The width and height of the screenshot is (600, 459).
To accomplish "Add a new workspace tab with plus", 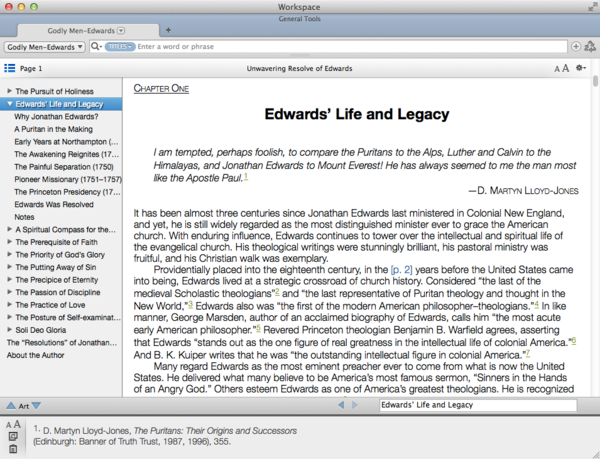I will [x=168, y=30].
